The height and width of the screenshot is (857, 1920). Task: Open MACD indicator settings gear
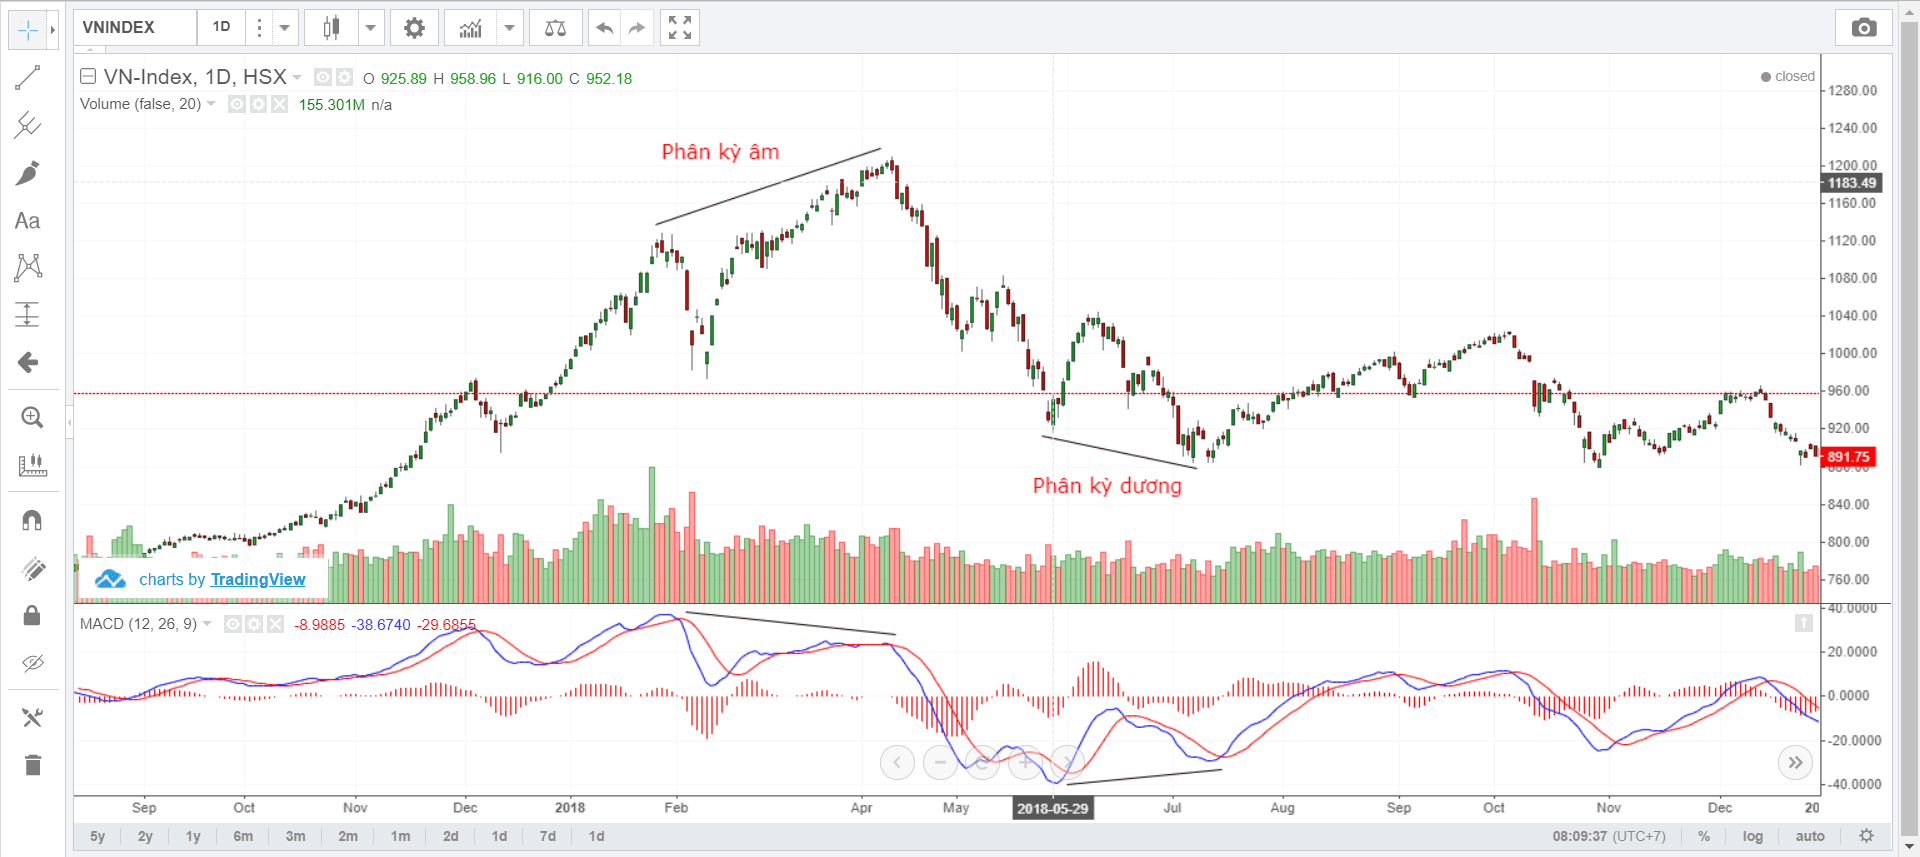[254, 624]
